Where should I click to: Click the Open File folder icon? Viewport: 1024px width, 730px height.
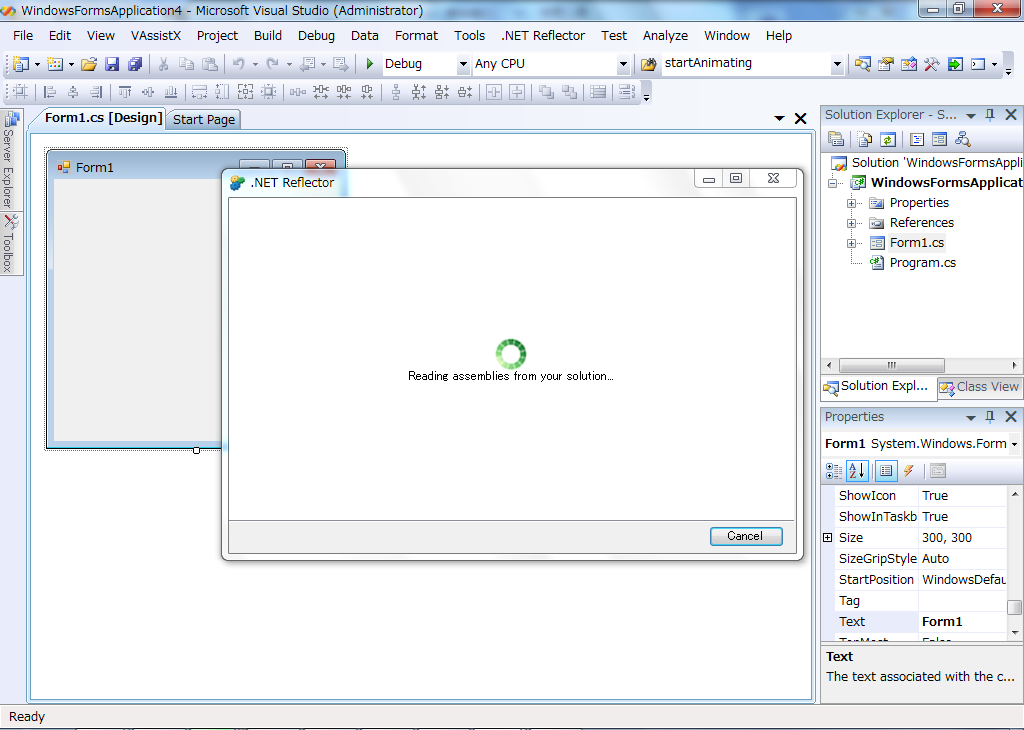89,64
